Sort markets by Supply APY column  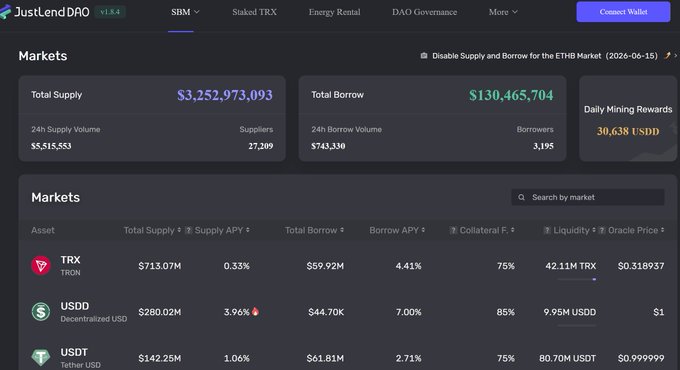tap(222, 230)
